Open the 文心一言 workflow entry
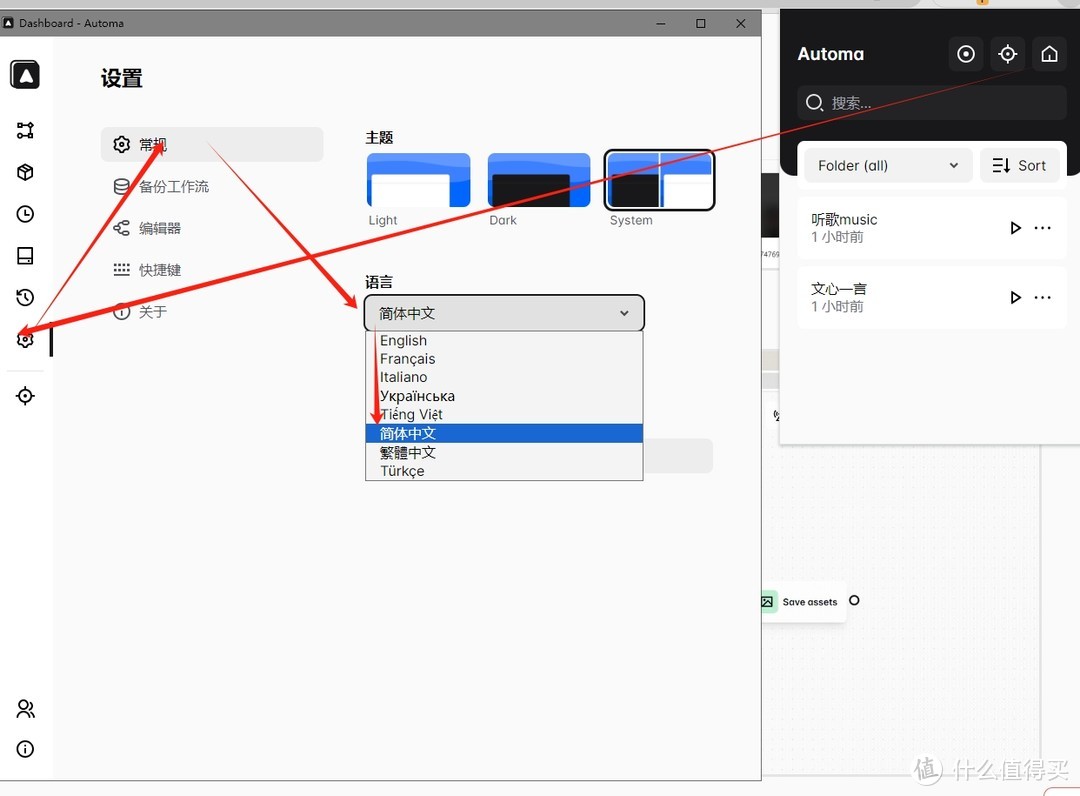1080x796 pixels. (932, 297)
